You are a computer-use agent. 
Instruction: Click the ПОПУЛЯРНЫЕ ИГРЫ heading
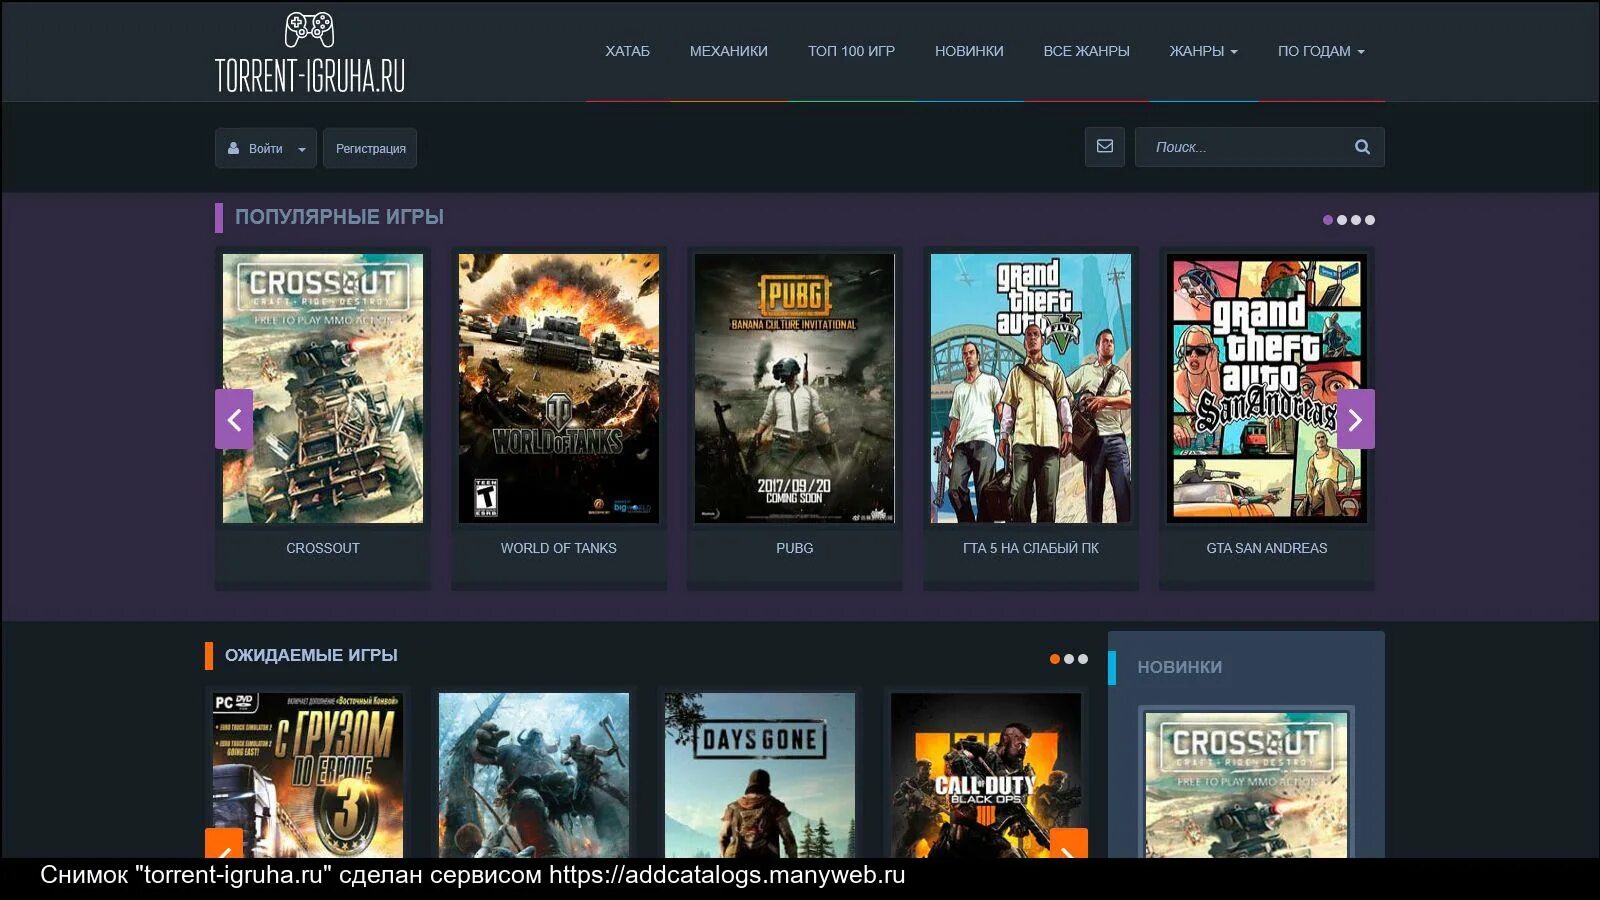coord(339,217)
